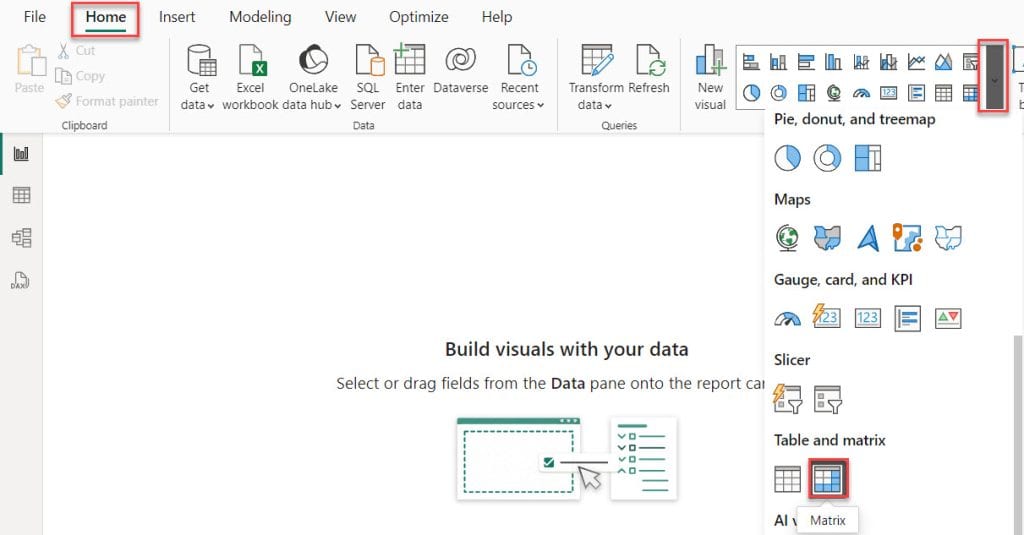Choose new Slicer with lightning bolt
Viewport: 1024px width, 535px height.
(788, 398)
